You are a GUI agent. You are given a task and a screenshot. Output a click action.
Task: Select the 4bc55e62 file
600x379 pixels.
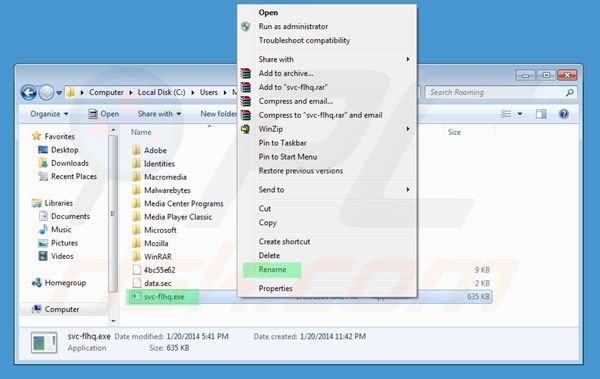pyautogui.click(x=154, y=270)
